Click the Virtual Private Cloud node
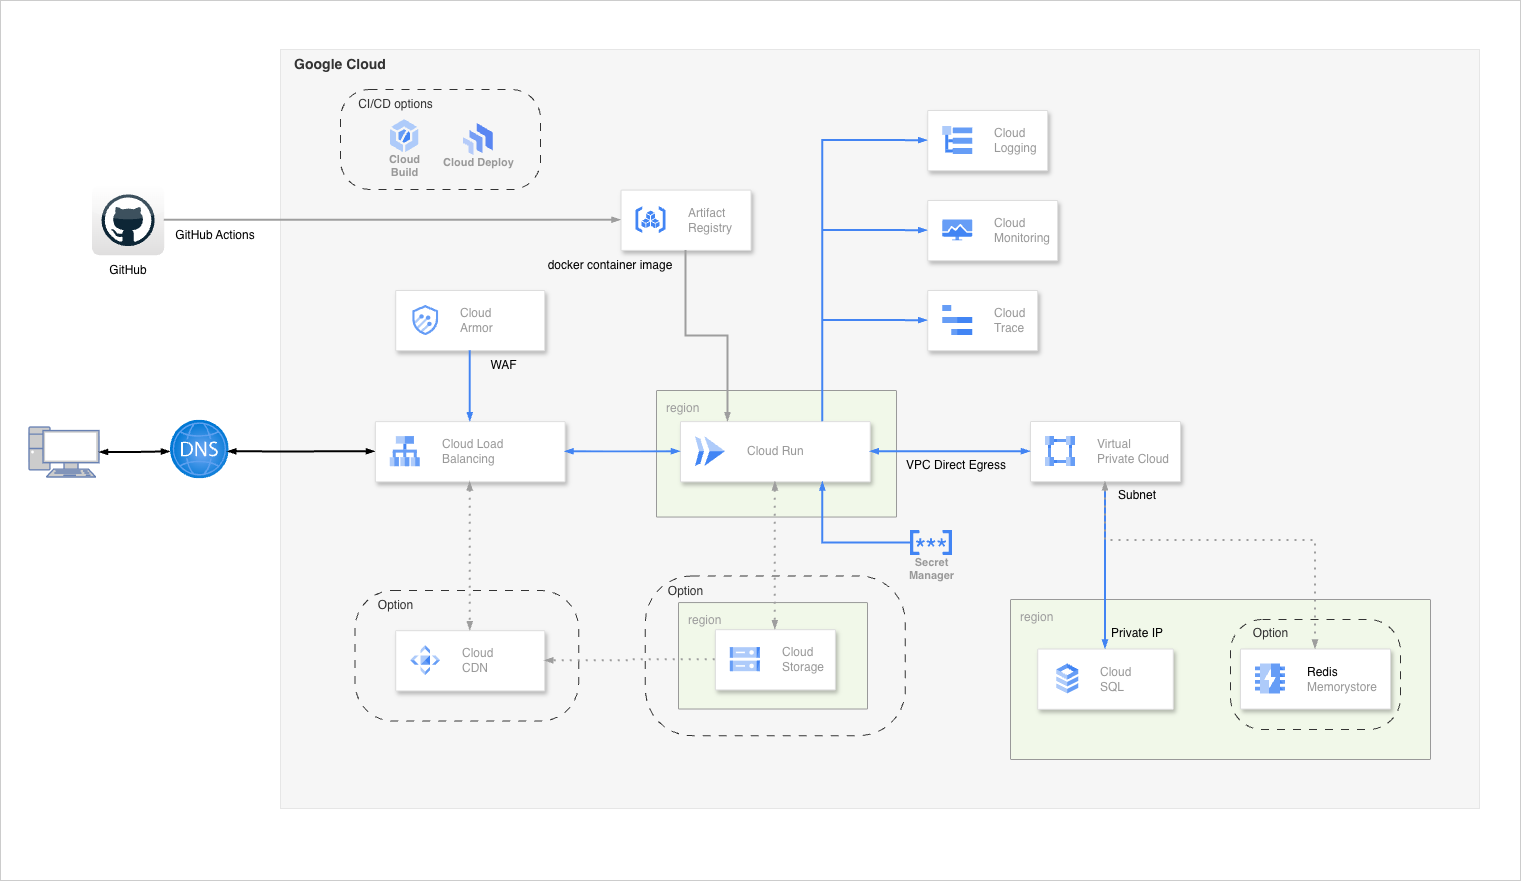 [1105, 452]
